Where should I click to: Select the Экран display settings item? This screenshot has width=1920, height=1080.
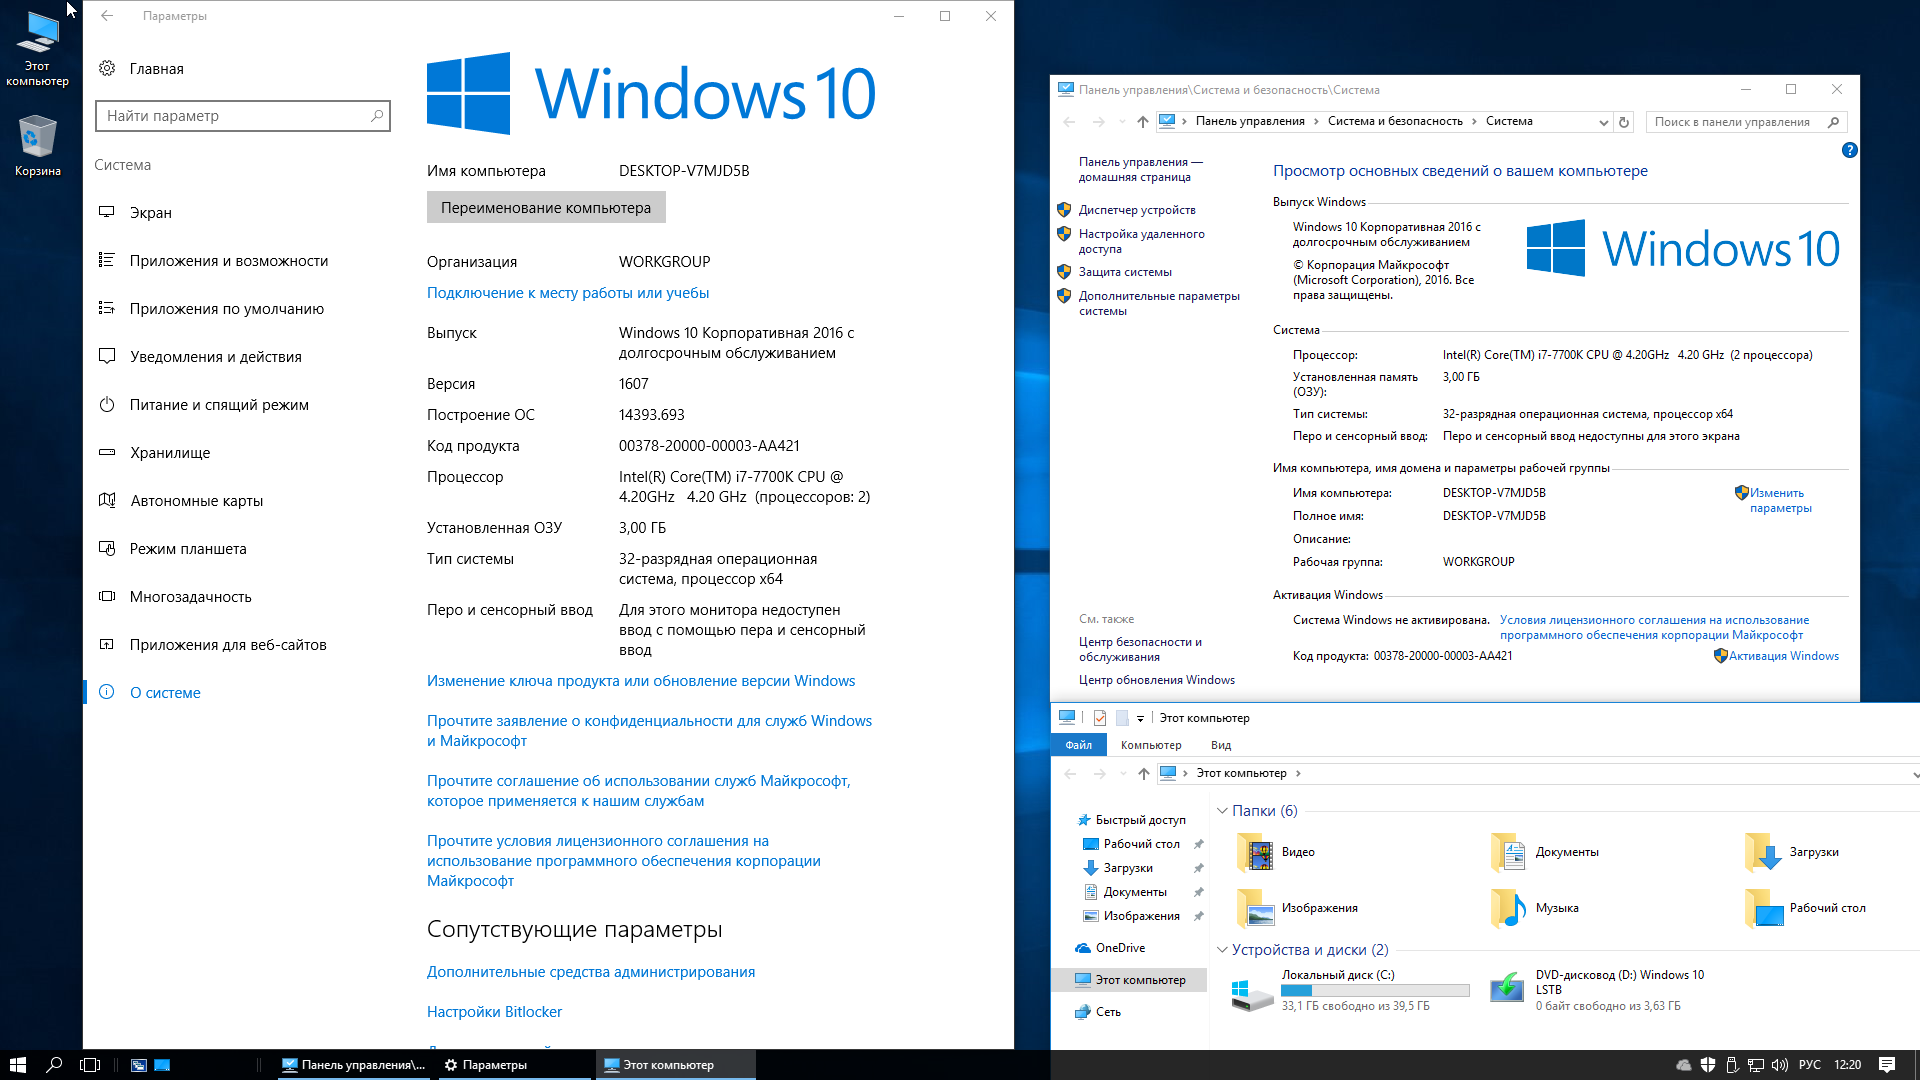point(150,213)
